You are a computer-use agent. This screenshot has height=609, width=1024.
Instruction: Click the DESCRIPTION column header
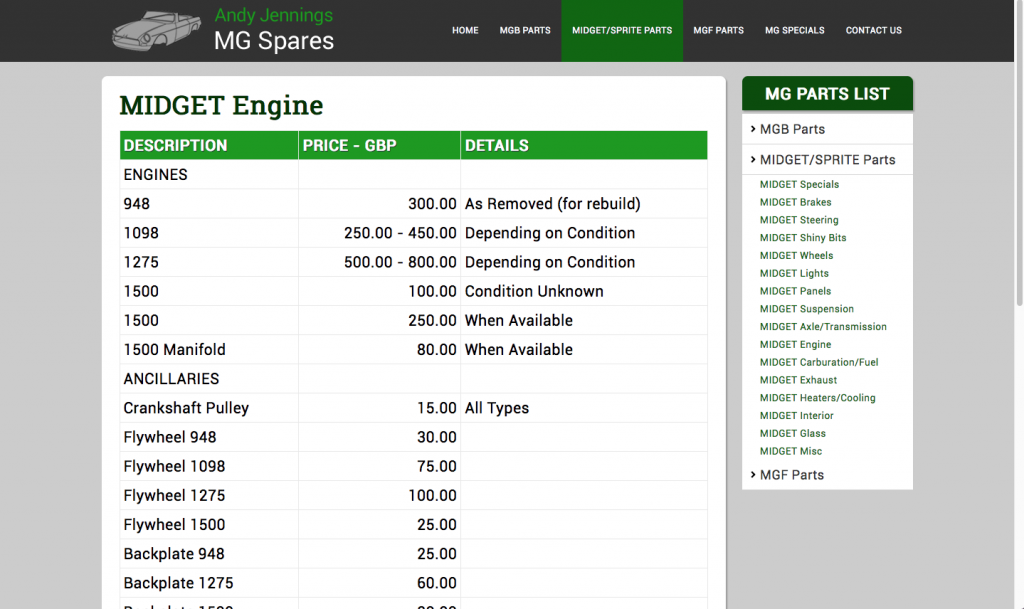coord(209,145)
